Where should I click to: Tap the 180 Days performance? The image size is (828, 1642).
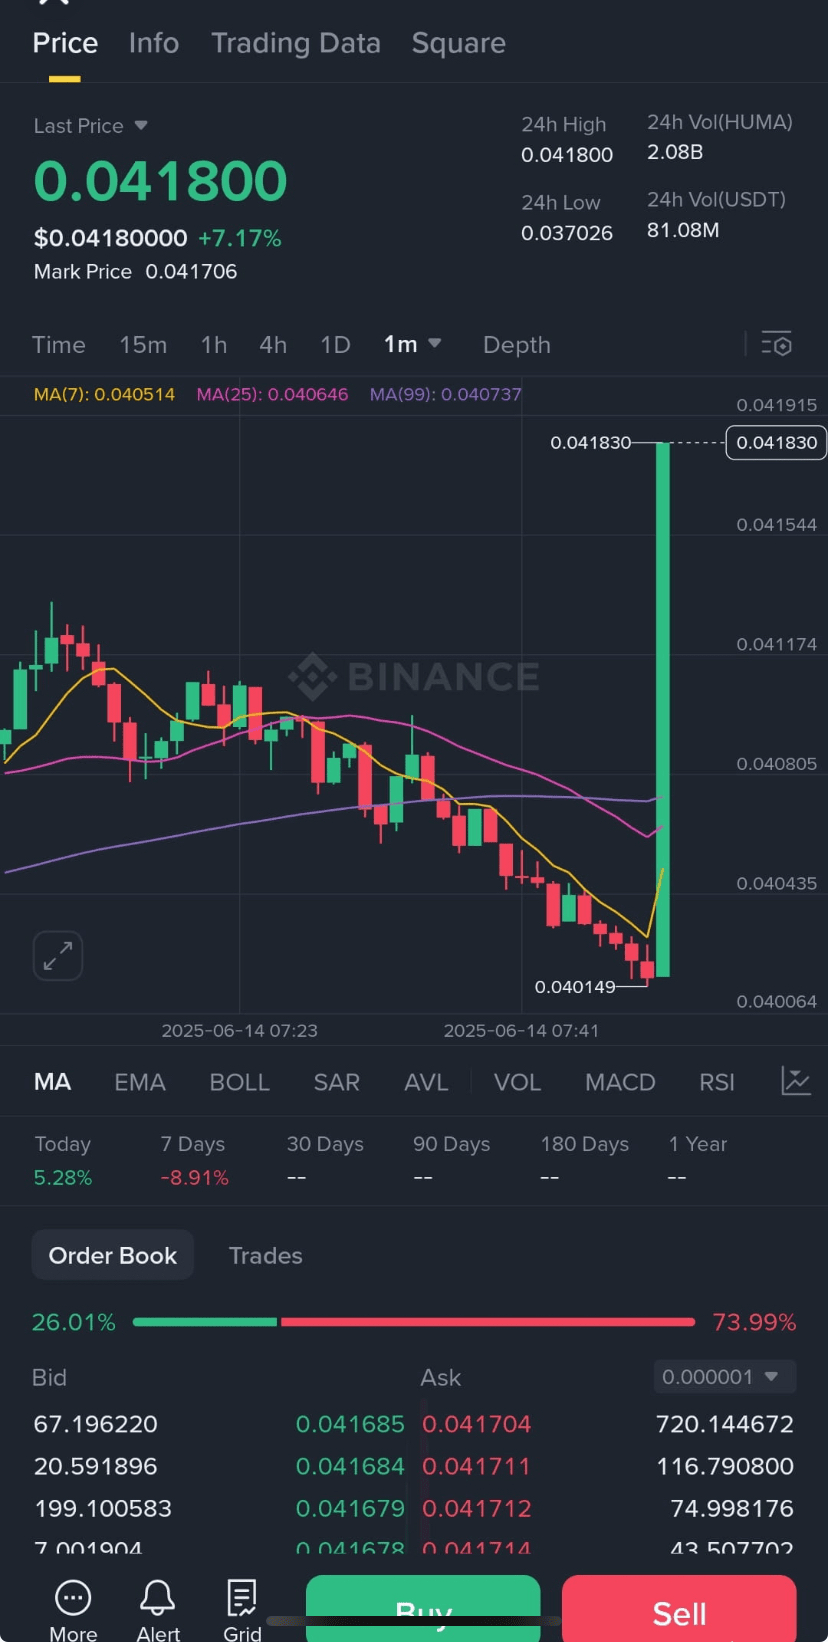[x=584, y=1160]
